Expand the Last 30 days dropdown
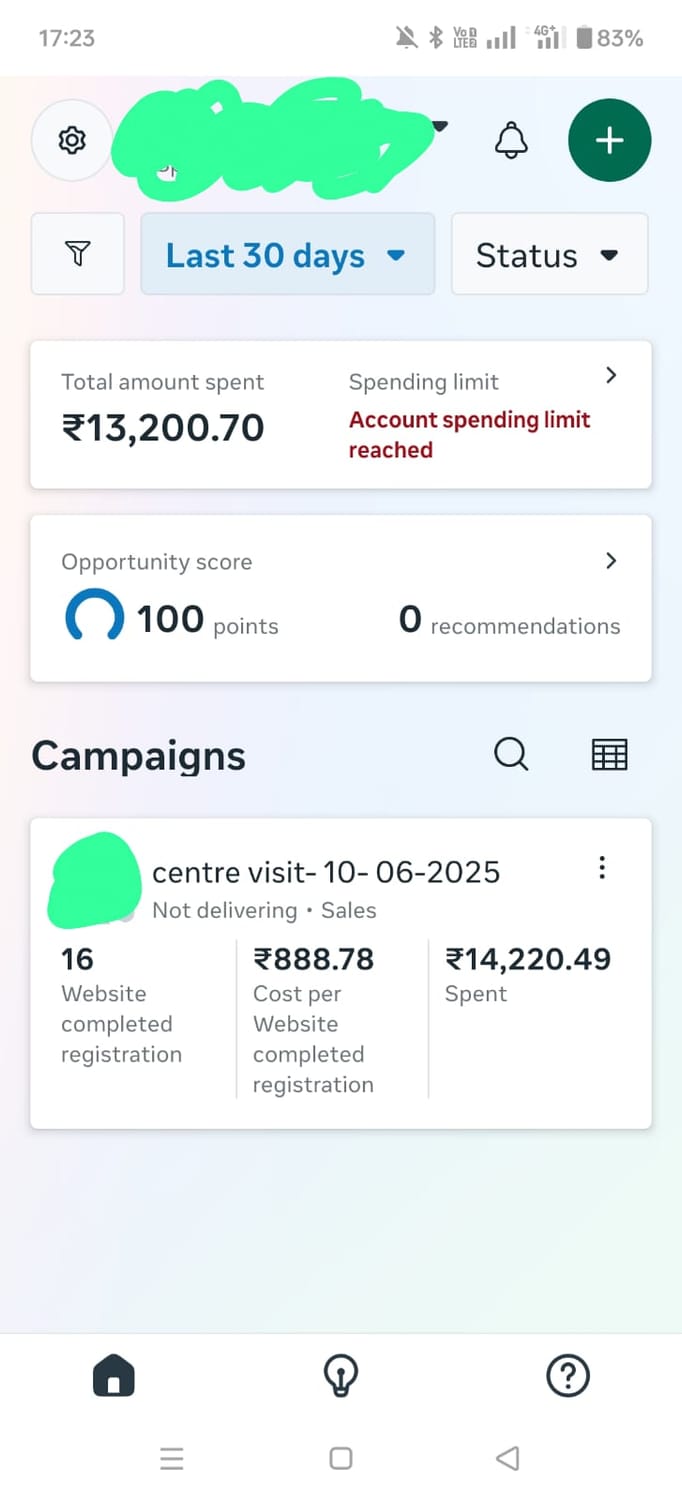 click(x=287, y=255)
